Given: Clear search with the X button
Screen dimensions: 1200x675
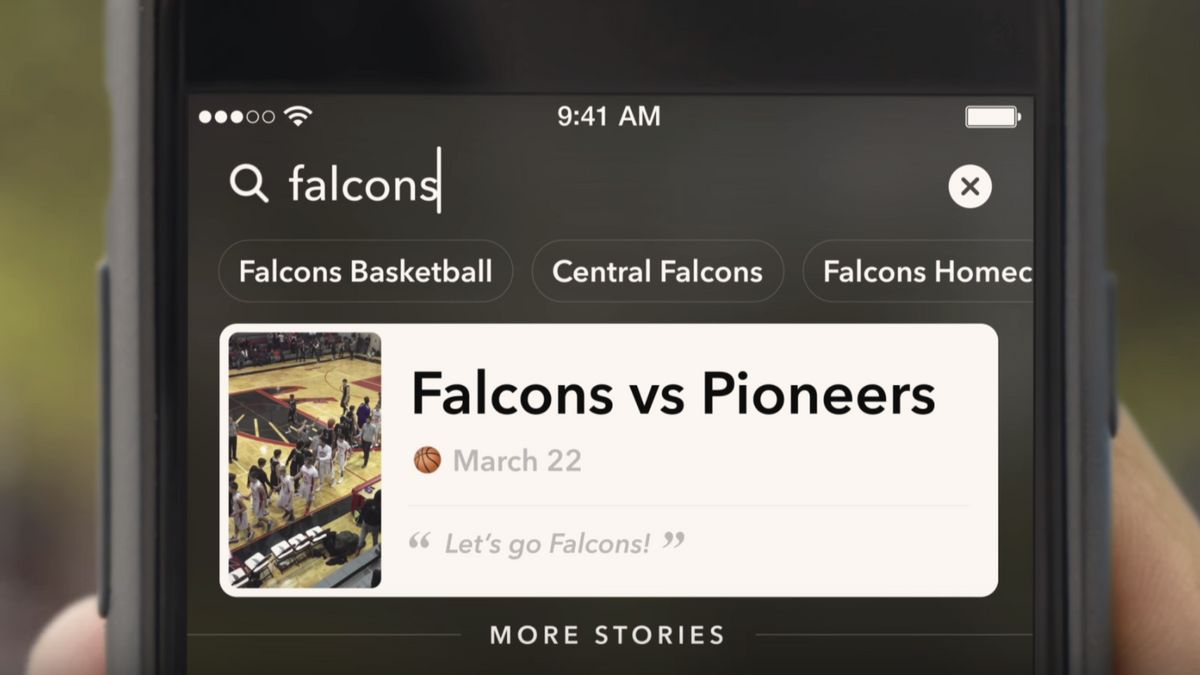Looking at the screenshot, I should [x=969, y=186].
